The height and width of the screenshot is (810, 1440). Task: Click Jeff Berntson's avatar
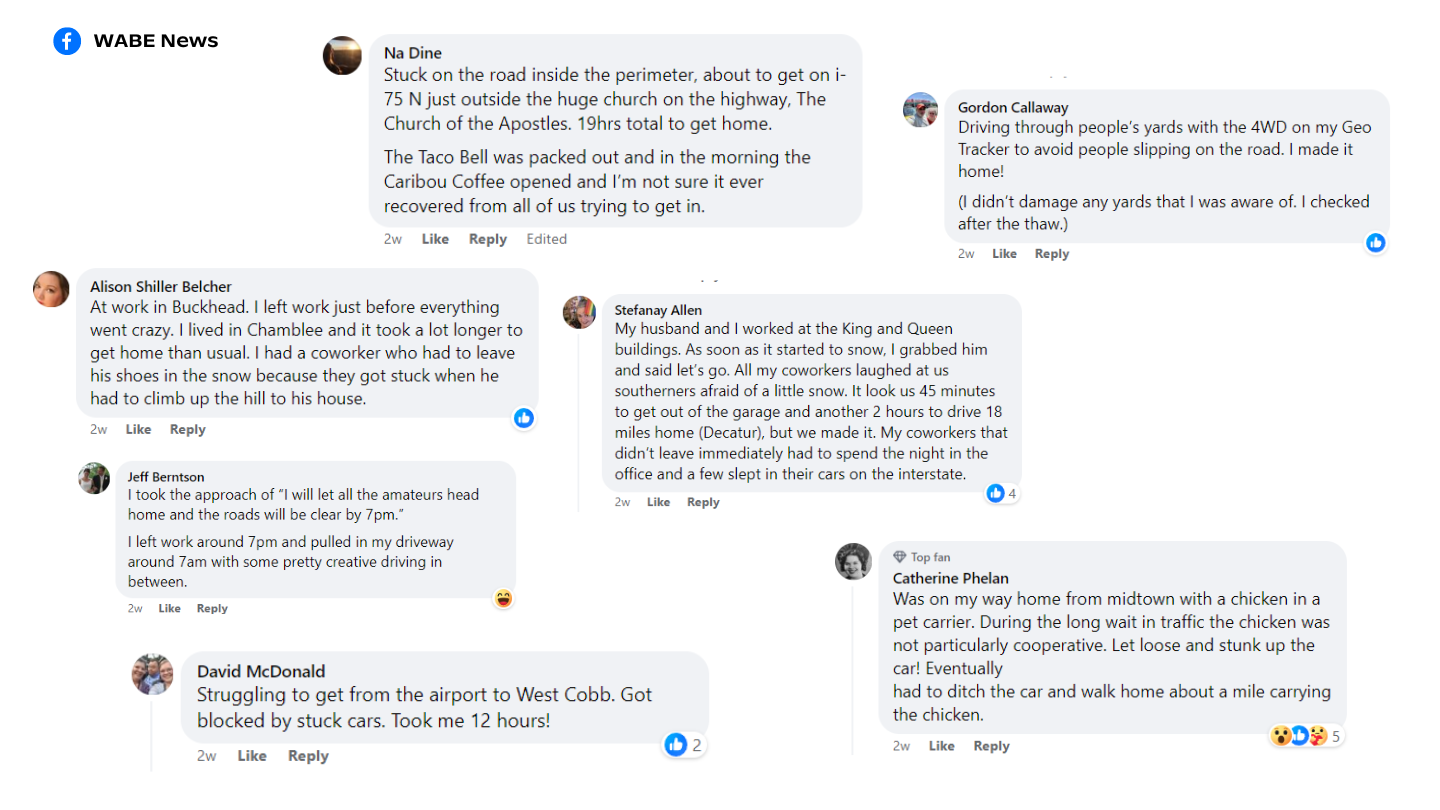94,478
